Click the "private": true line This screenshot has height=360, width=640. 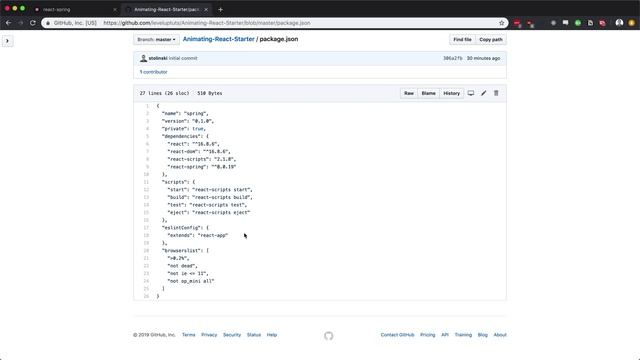[184, 129]
